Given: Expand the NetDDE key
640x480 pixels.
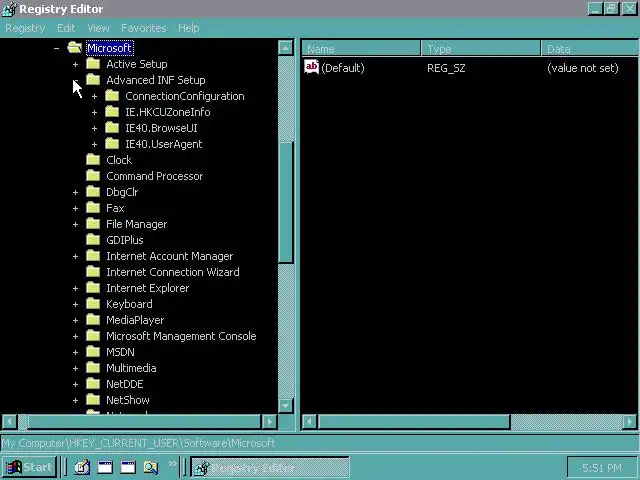Looking at the screenshot, I should tap(76, 384).
